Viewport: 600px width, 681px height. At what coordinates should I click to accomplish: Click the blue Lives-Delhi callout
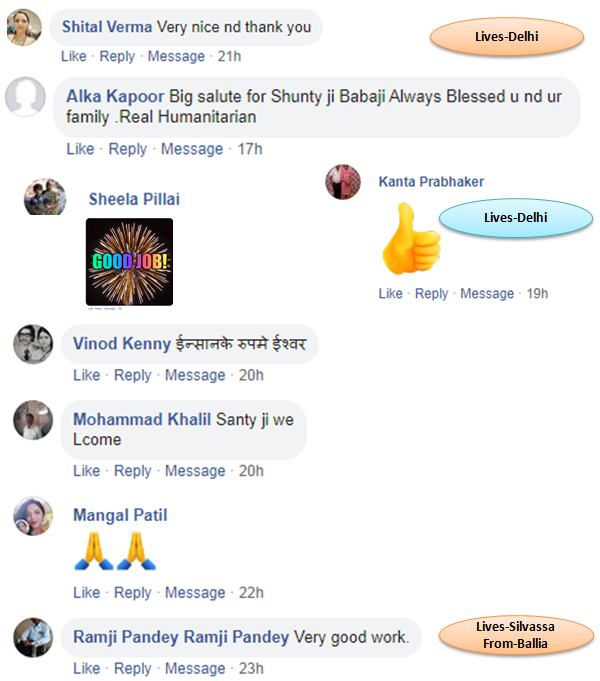[516, 218]
